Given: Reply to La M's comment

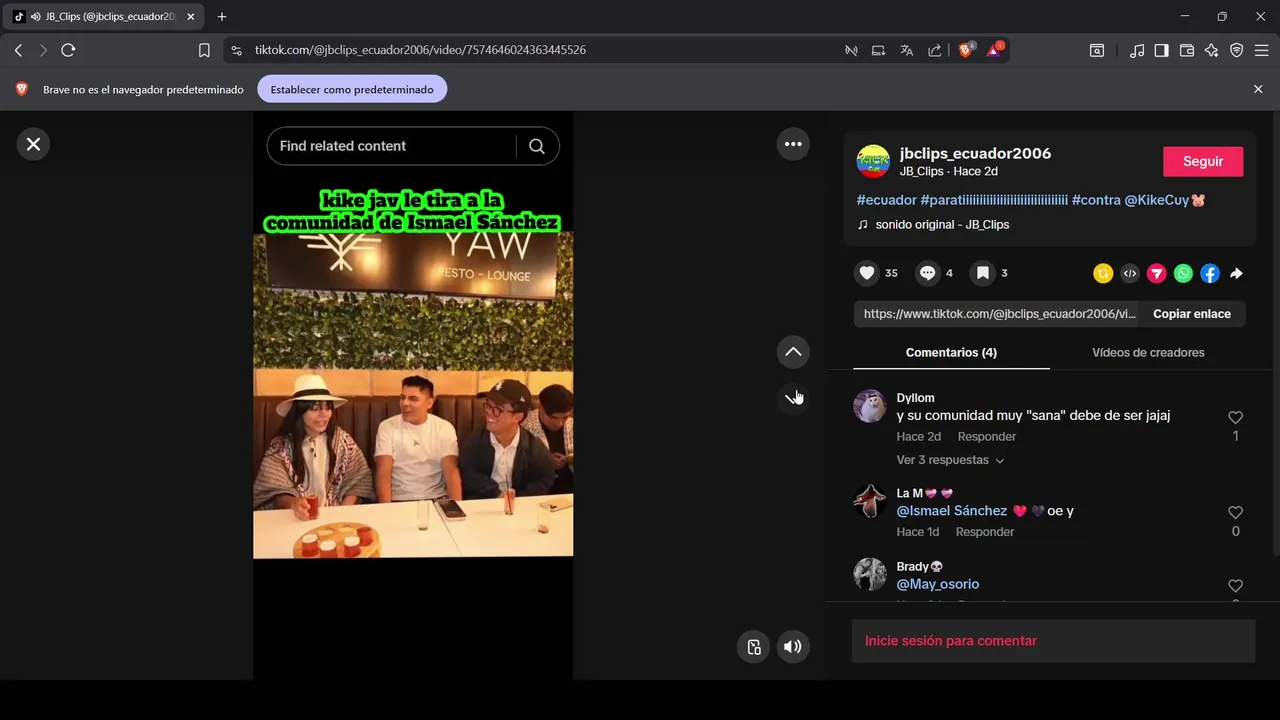Looking at the screenshot, I should tap(984, 532).
